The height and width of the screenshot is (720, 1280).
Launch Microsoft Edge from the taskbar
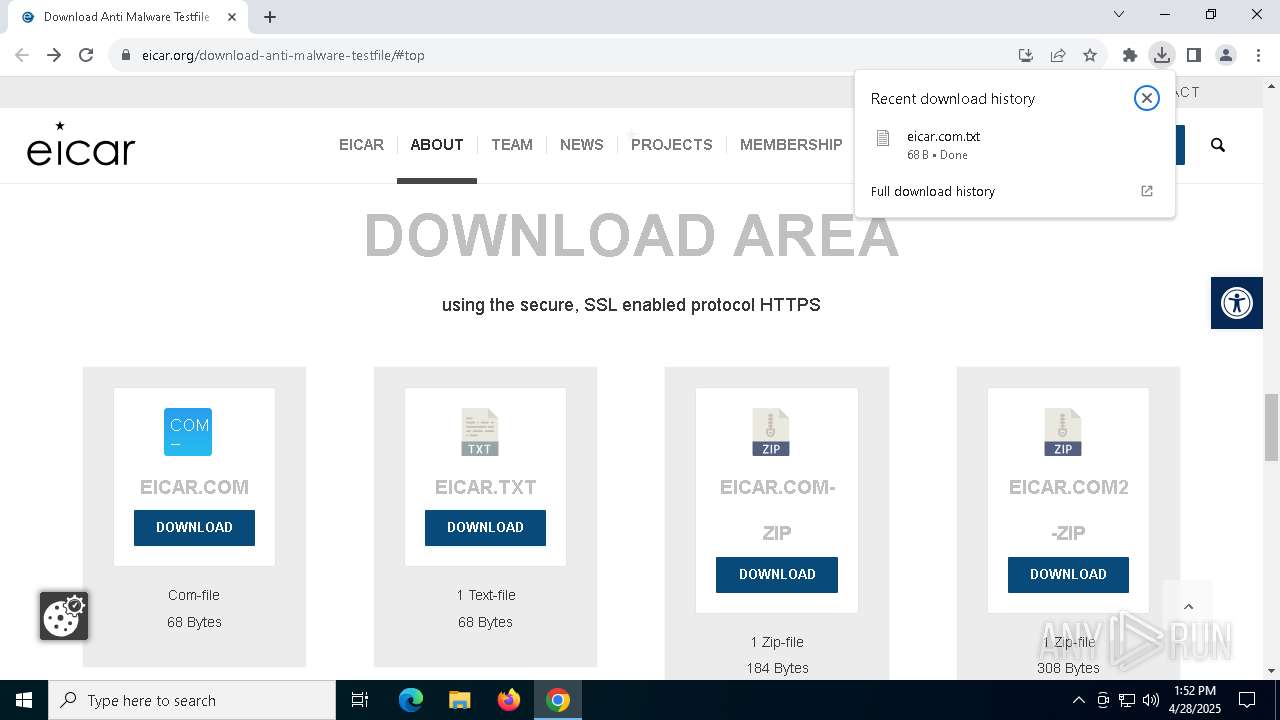(411, 700)
